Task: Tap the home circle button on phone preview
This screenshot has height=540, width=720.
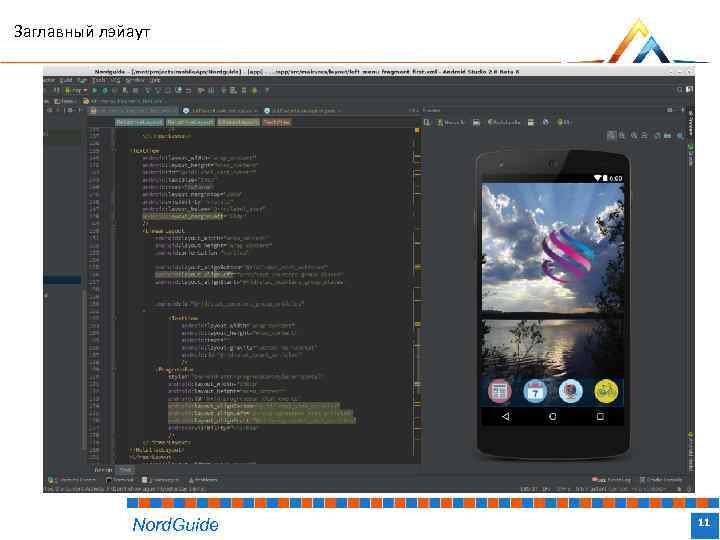Action: click(553, 416)
